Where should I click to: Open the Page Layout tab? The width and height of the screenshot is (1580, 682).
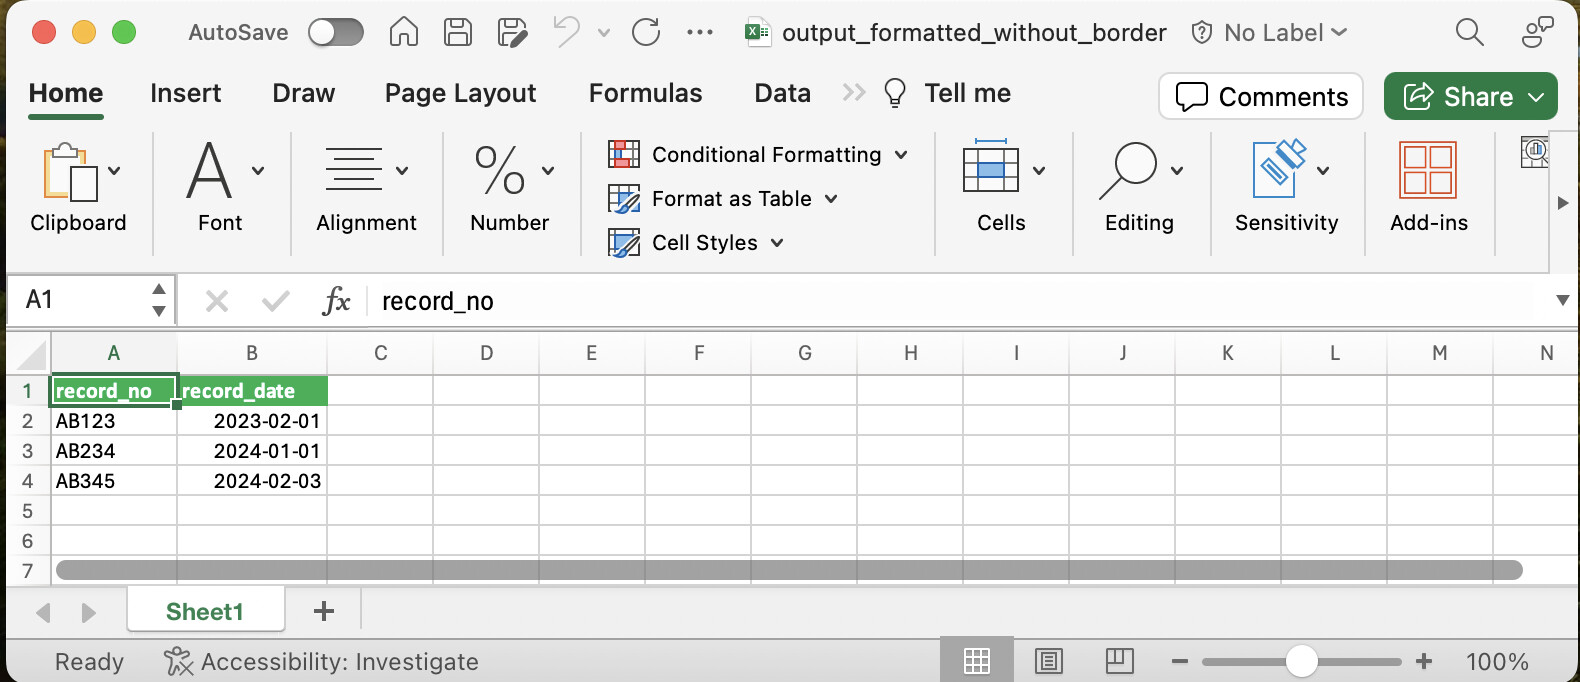coord(461,93)
